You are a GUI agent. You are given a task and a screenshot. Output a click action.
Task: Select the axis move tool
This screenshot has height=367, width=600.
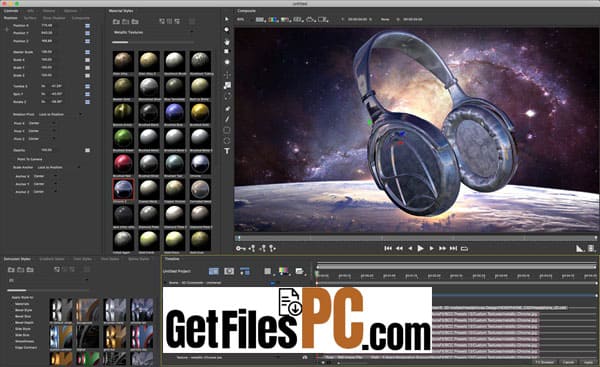coord(227,75)
